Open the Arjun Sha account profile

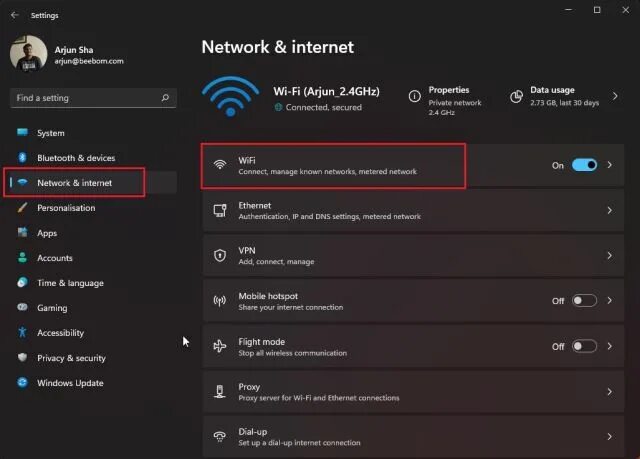point(60,53)
